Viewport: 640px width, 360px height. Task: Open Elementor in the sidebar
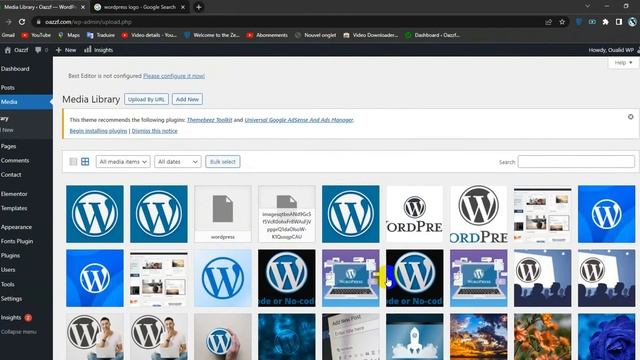(14, 194)
